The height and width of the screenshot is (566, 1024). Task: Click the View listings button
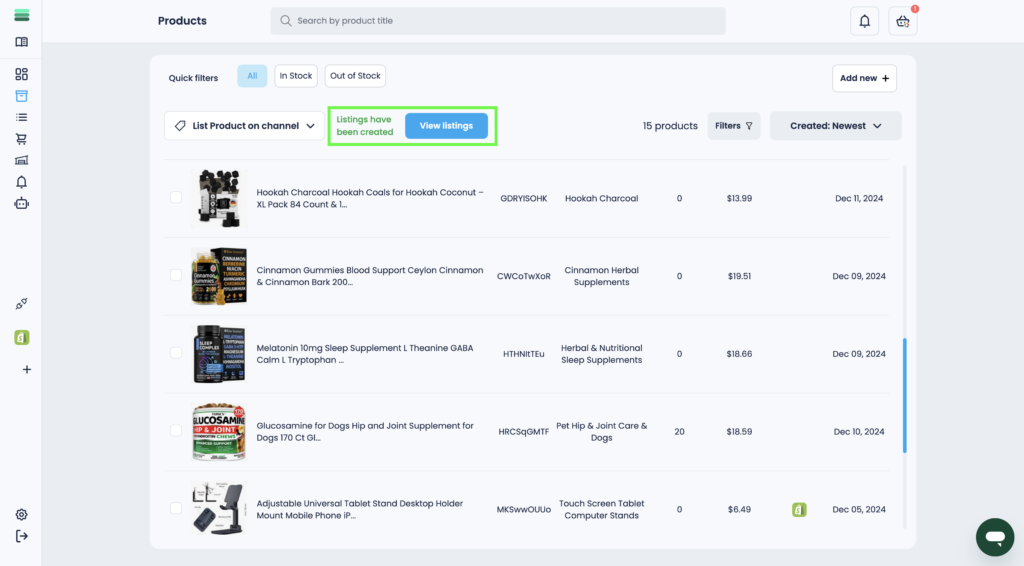pyautogui.click(x=446, y=126)
